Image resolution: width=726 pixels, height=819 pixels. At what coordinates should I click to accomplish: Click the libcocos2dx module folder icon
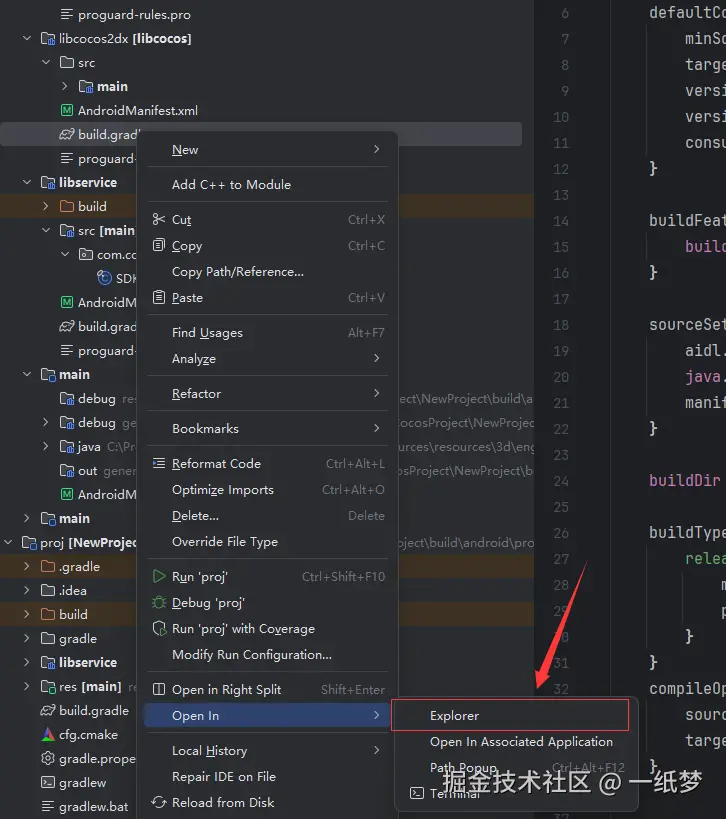(x=48, y=39)
